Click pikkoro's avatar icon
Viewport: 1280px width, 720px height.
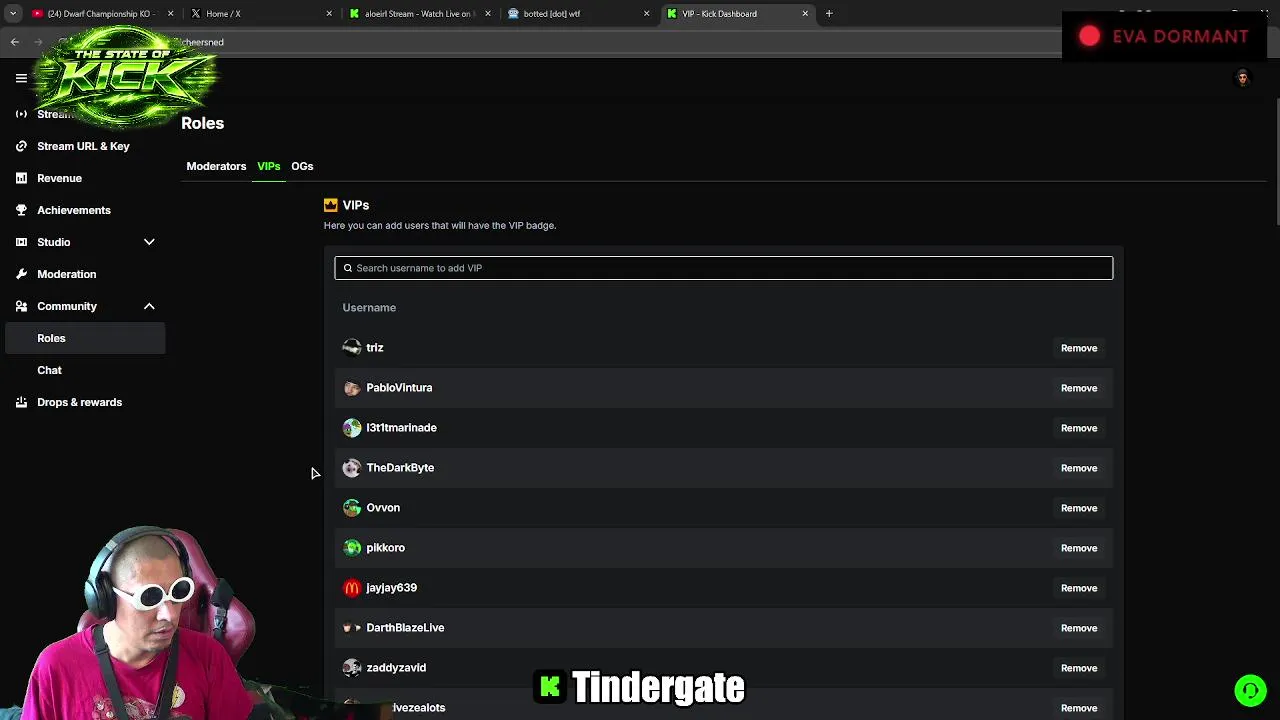tap(352, 547)
